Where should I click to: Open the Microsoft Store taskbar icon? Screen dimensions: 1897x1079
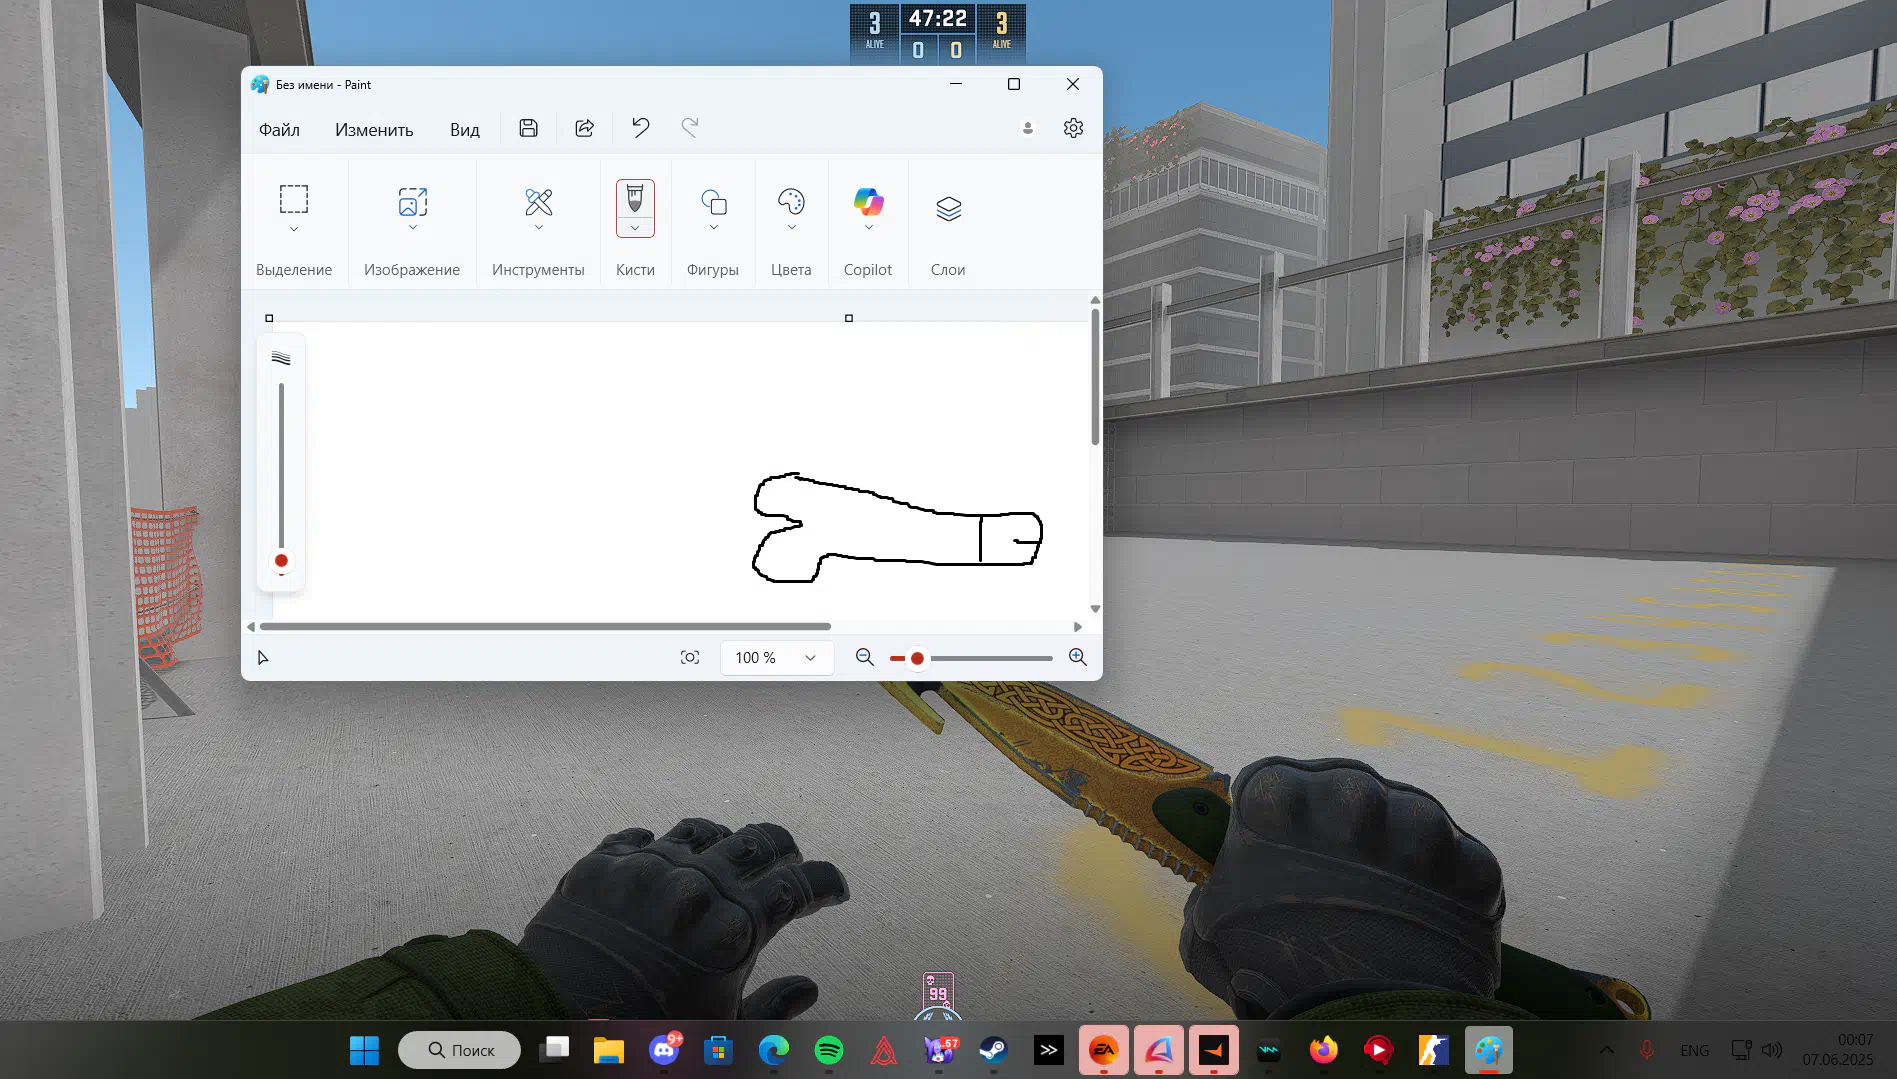click(718, 1050)
